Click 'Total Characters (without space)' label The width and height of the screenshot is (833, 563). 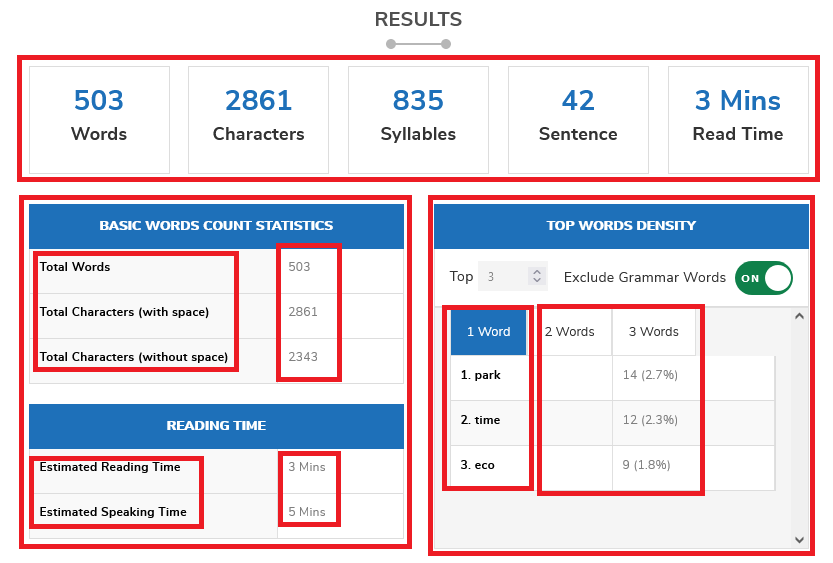tap(134, 356)
